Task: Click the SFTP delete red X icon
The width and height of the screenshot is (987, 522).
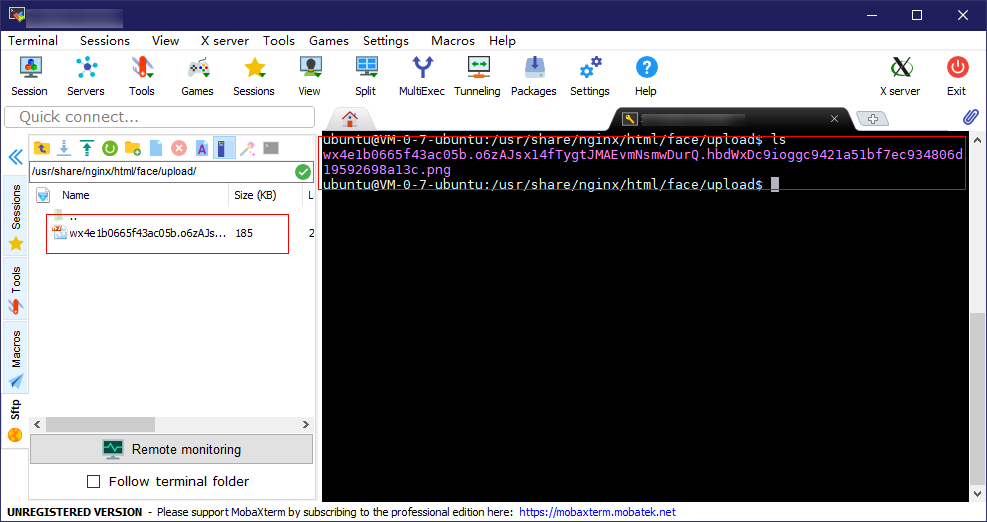Action: (179, 148)
